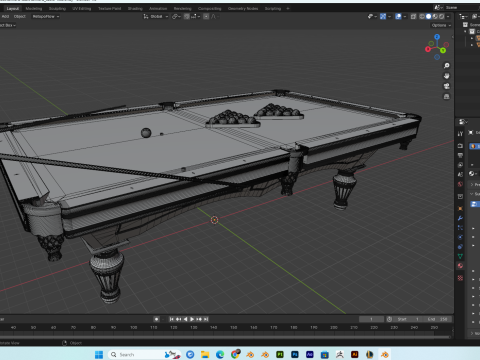The height and width of the screenshot is (360, 480).
Task: Open the Object menu in the viewport header
Action: point(20,16)
